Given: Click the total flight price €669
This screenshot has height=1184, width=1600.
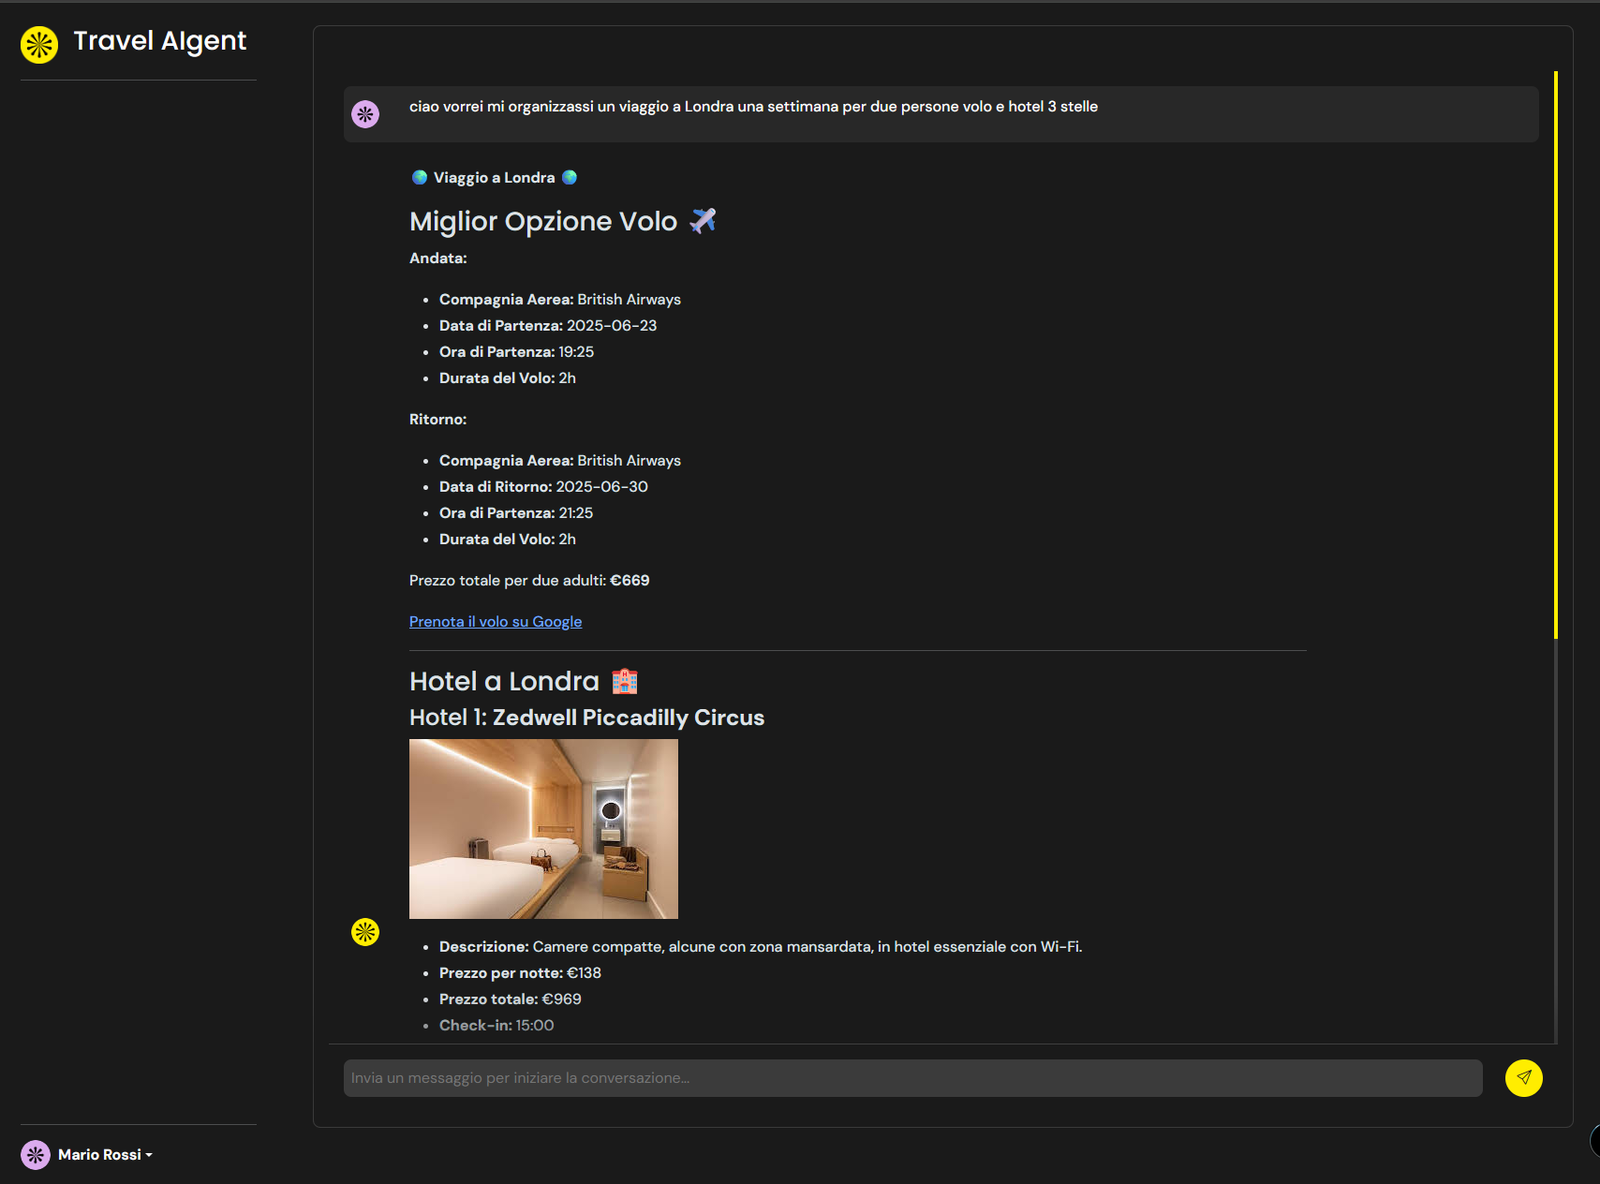Looking at the screenshot, I should coord(630,581).
